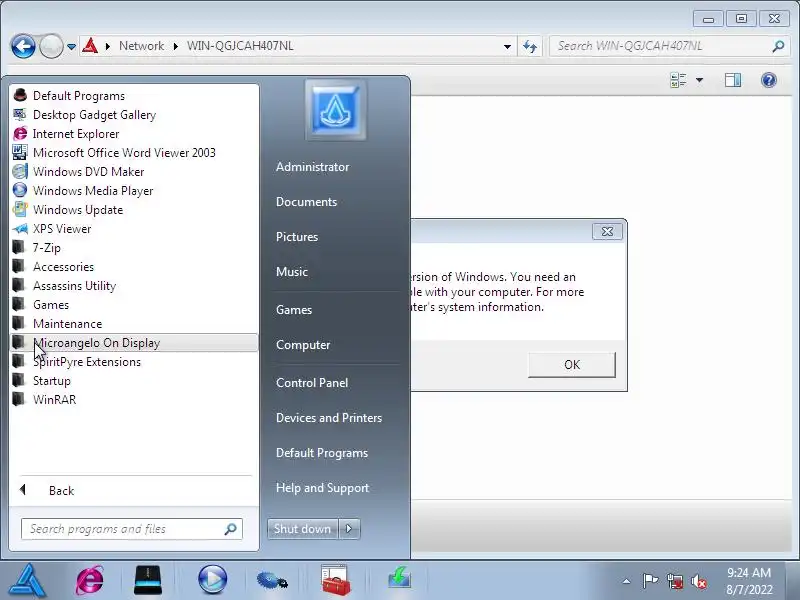Click the Explorer forward arrow
This screenshot has width=800, height=600.
click(51, 46)
